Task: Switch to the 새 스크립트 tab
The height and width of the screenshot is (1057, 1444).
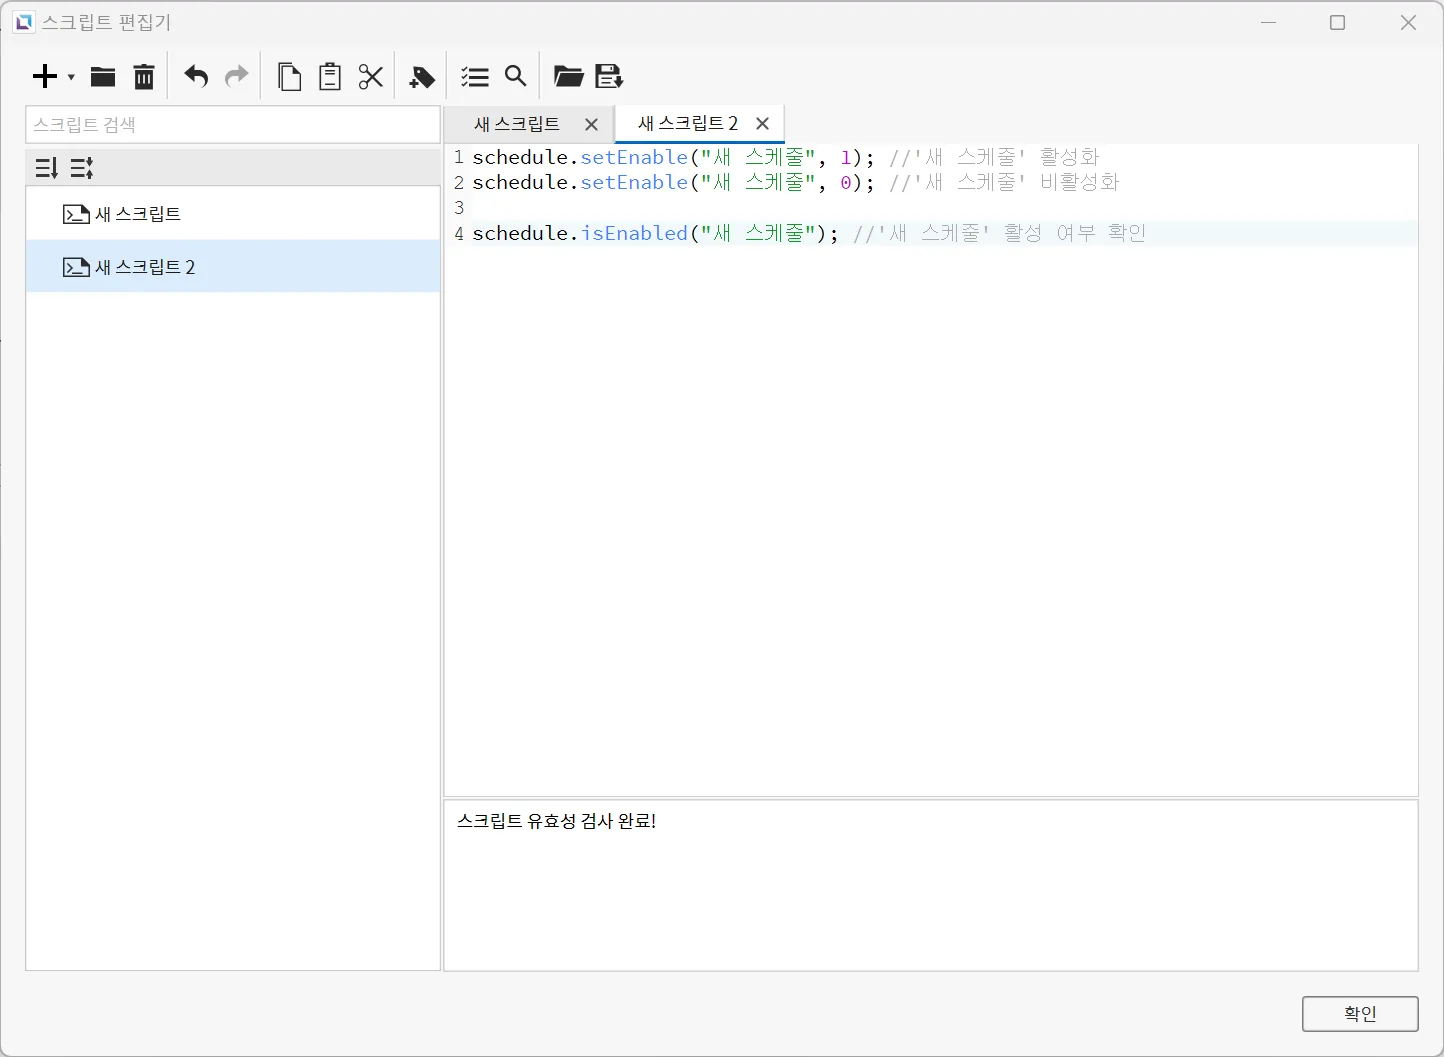Action: point(516,124)
